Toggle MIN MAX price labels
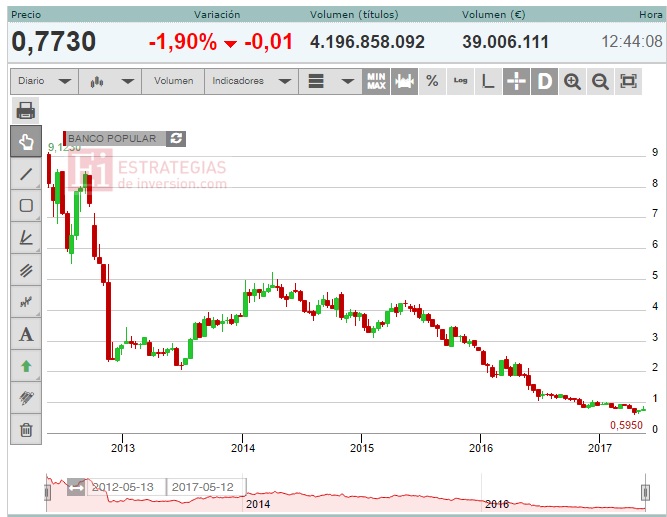 point(376,81)
